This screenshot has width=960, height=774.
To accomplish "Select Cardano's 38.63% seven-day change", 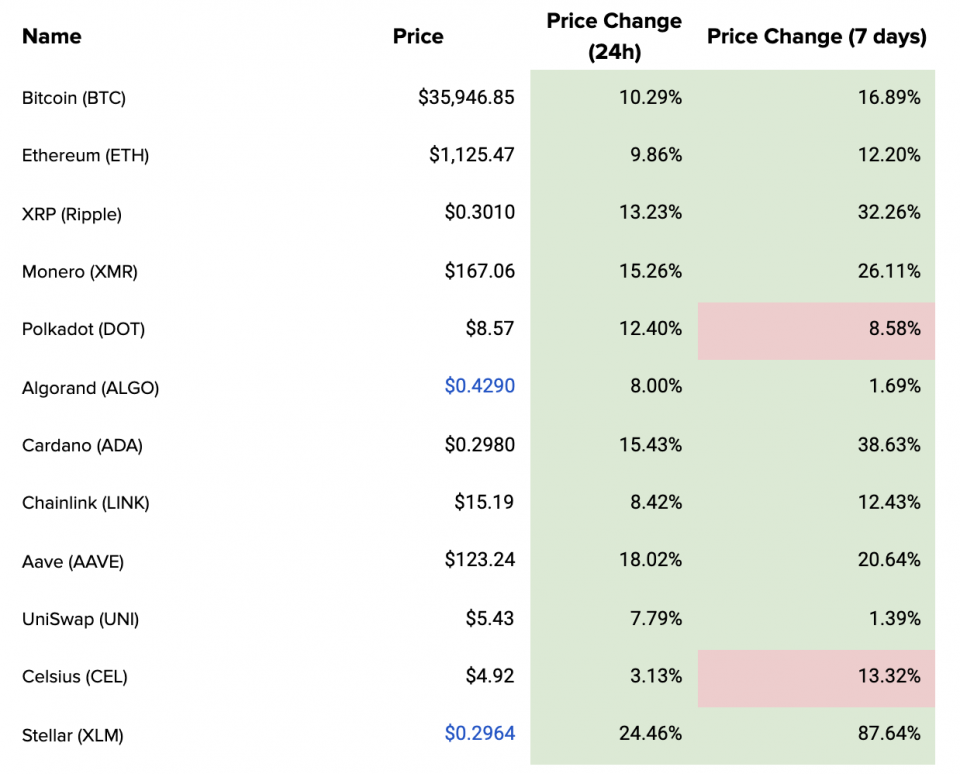I will point(890,445).
